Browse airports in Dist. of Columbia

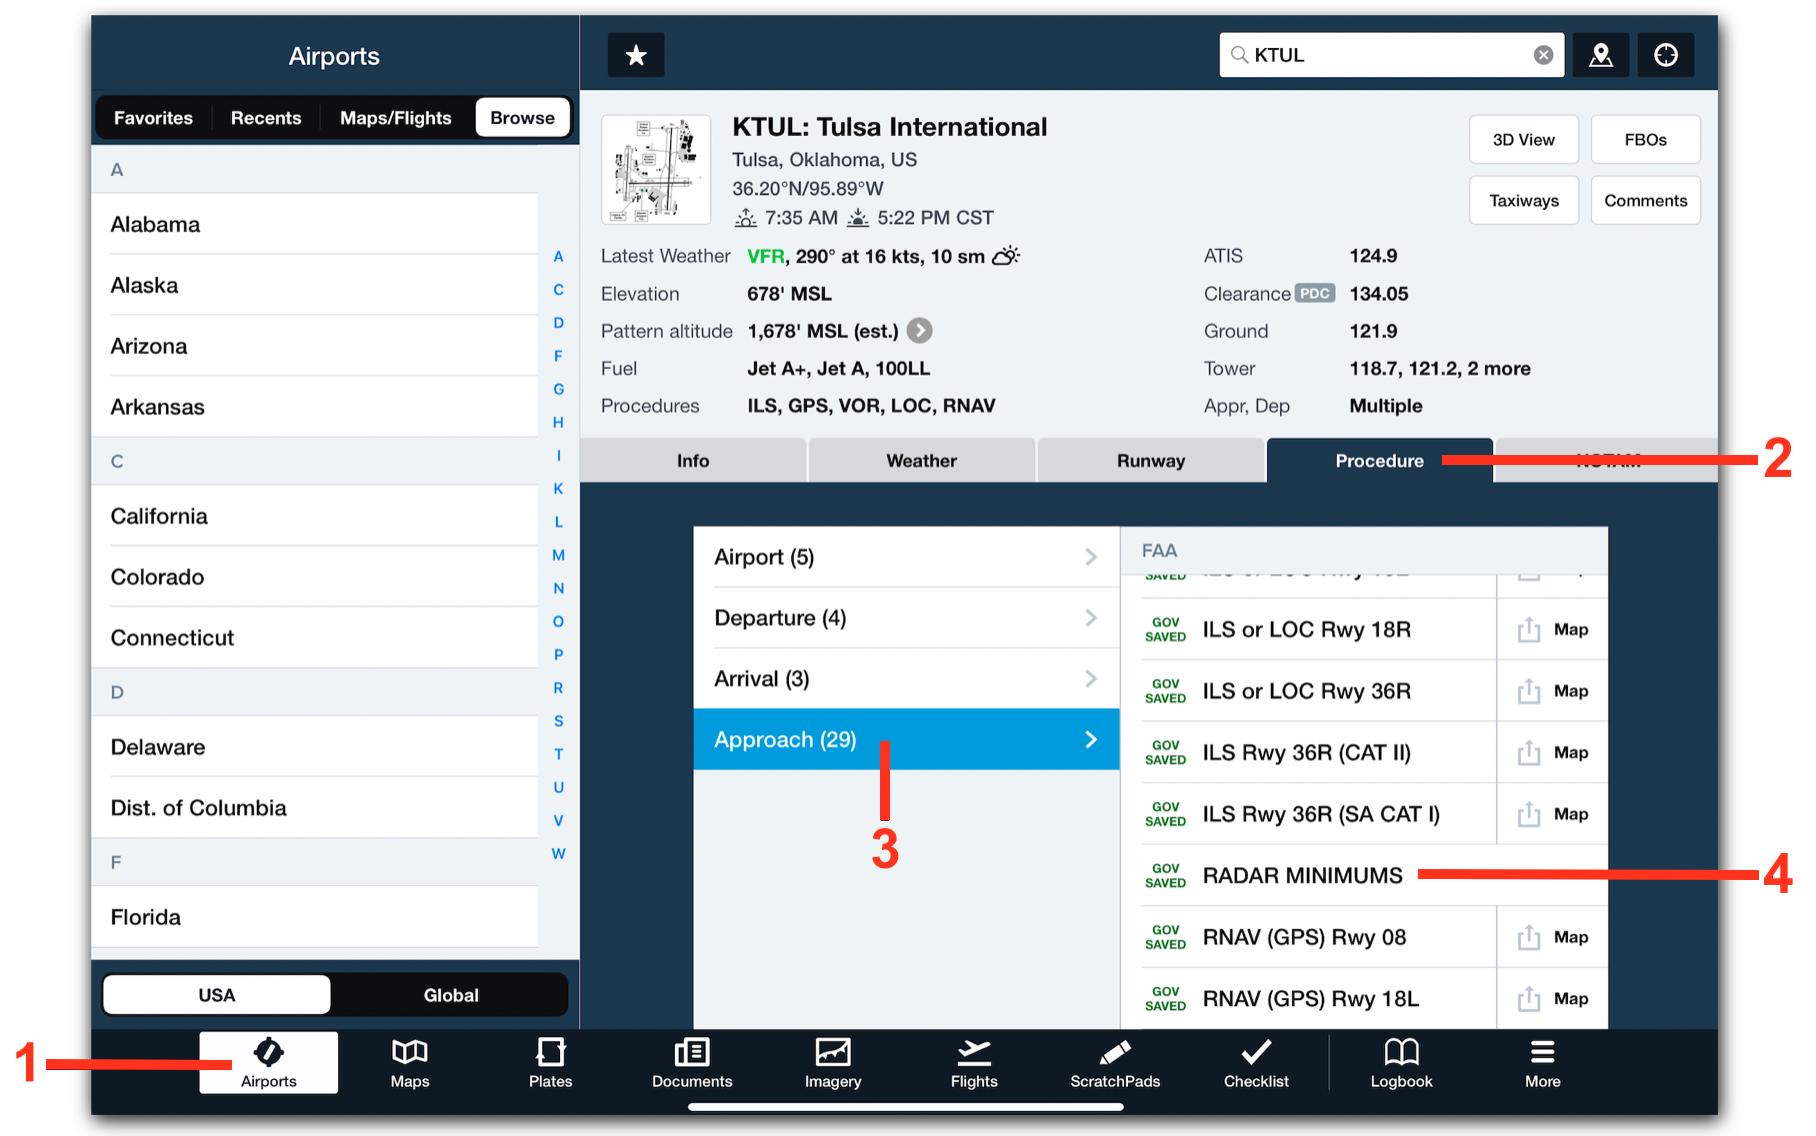point(315,808)
